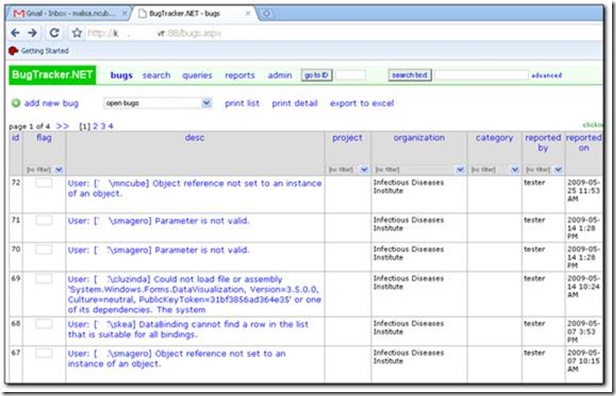Viewport: 616px width, 396px height.
Task: Sort by the reported by column header
Action: click(543, 143)
